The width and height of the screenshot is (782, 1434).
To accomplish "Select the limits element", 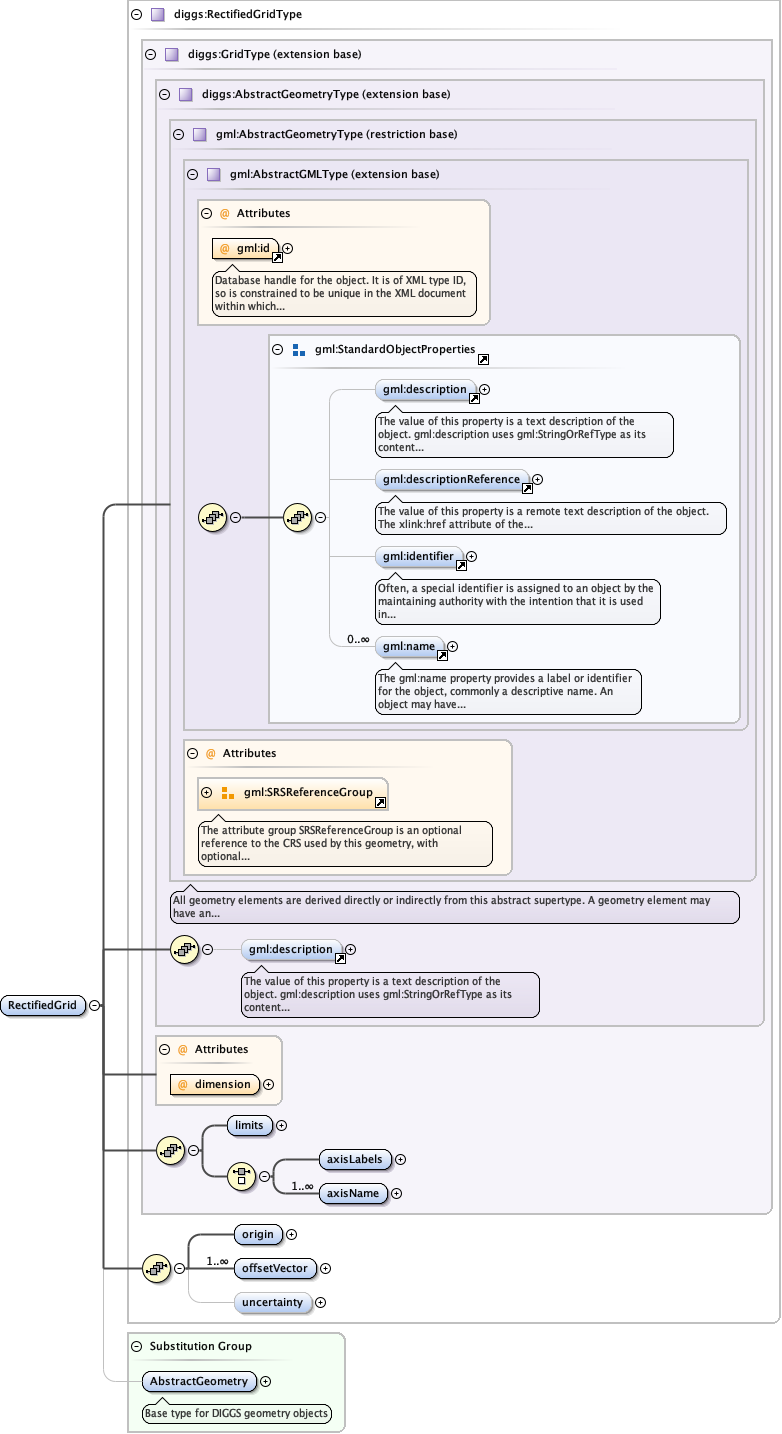I will (249, 1125).
